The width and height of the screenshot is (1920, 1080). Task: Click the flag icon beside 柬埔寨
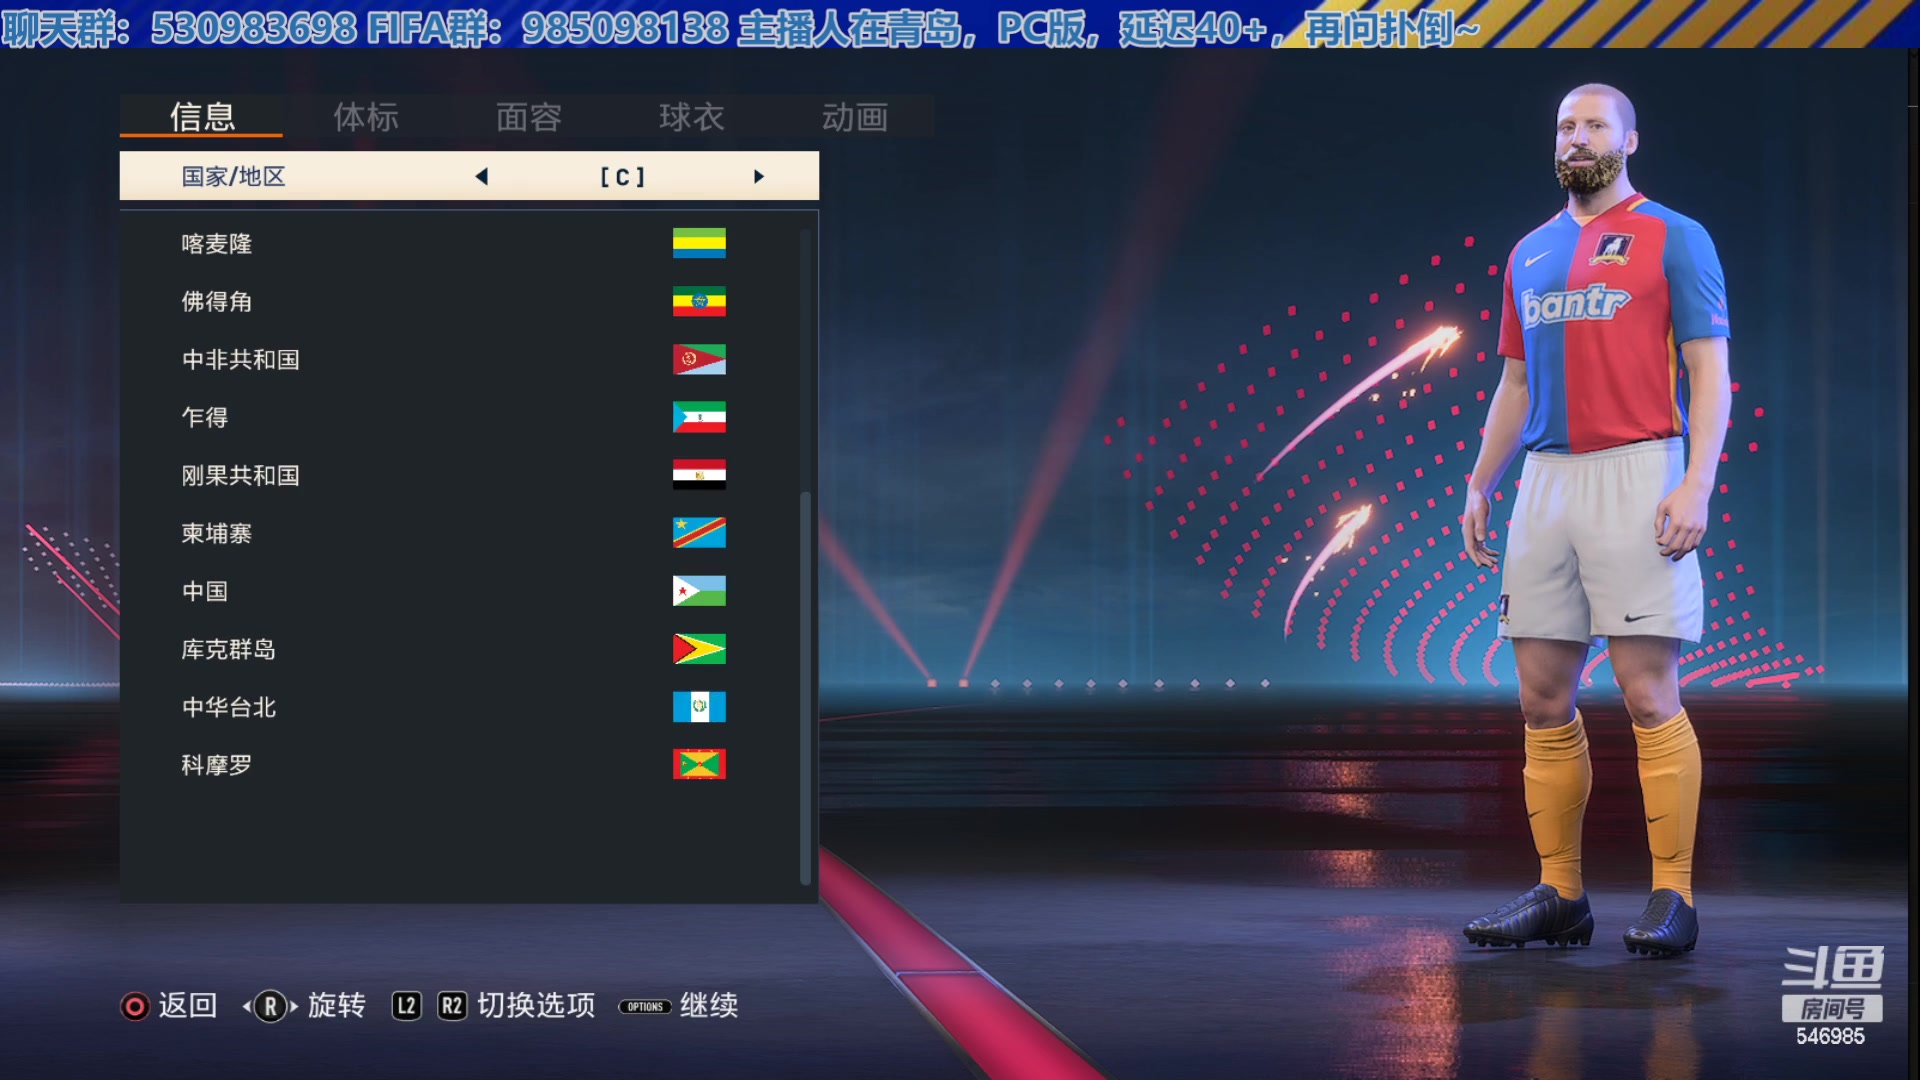click(699, 533)
